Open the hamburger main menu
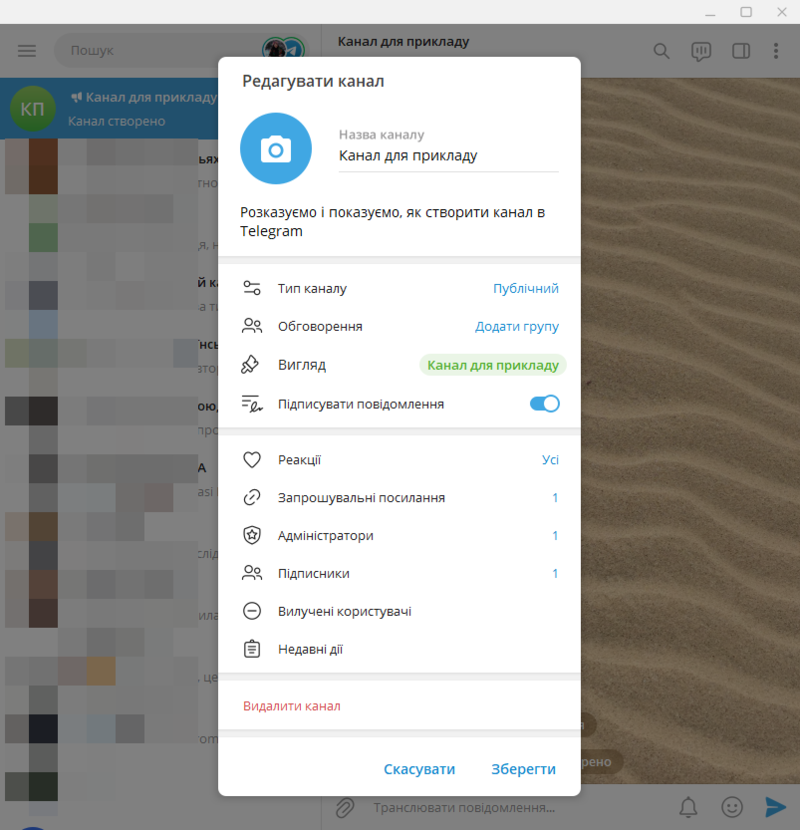 pos(26,51)
